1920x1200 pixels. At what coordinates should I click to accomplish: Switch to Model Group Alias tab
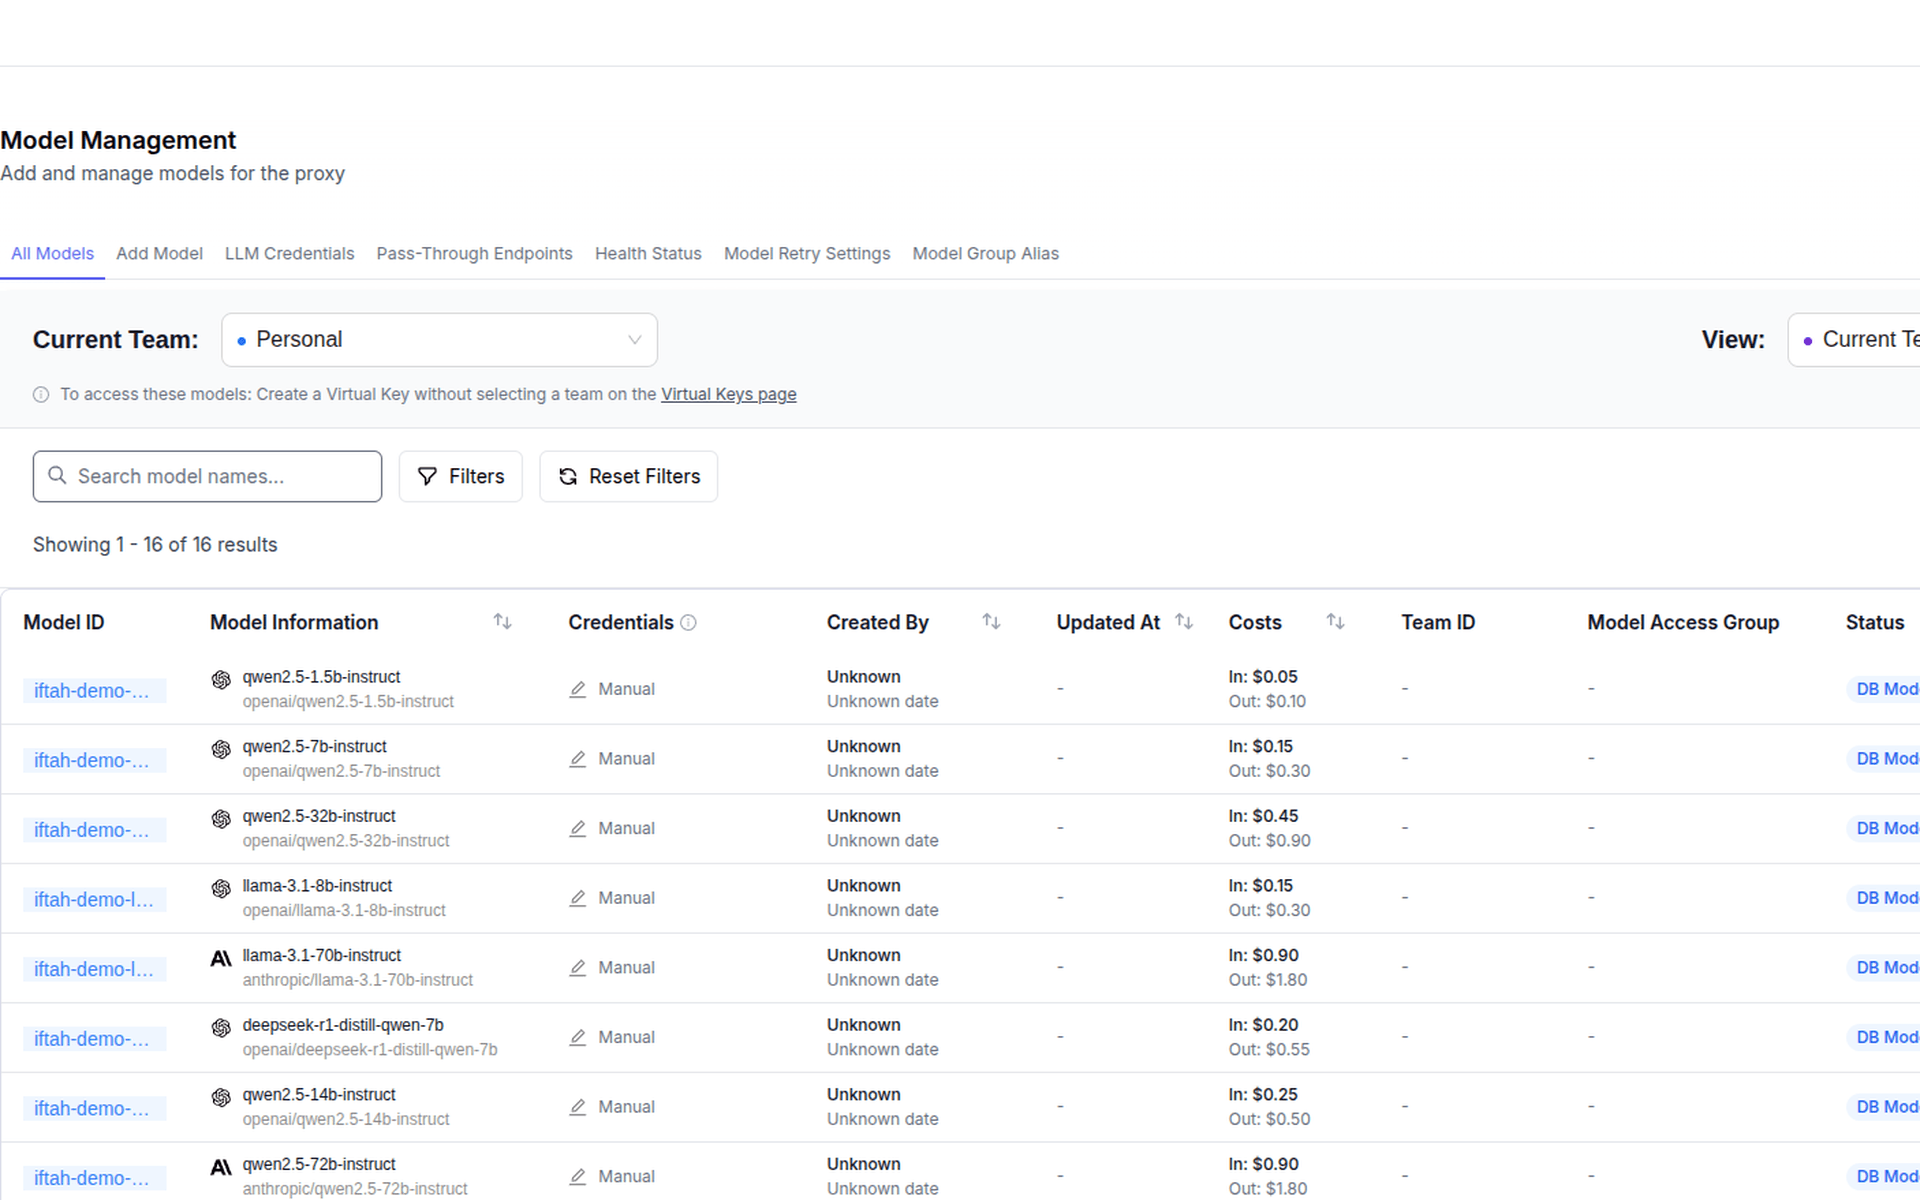coord(985,254)
